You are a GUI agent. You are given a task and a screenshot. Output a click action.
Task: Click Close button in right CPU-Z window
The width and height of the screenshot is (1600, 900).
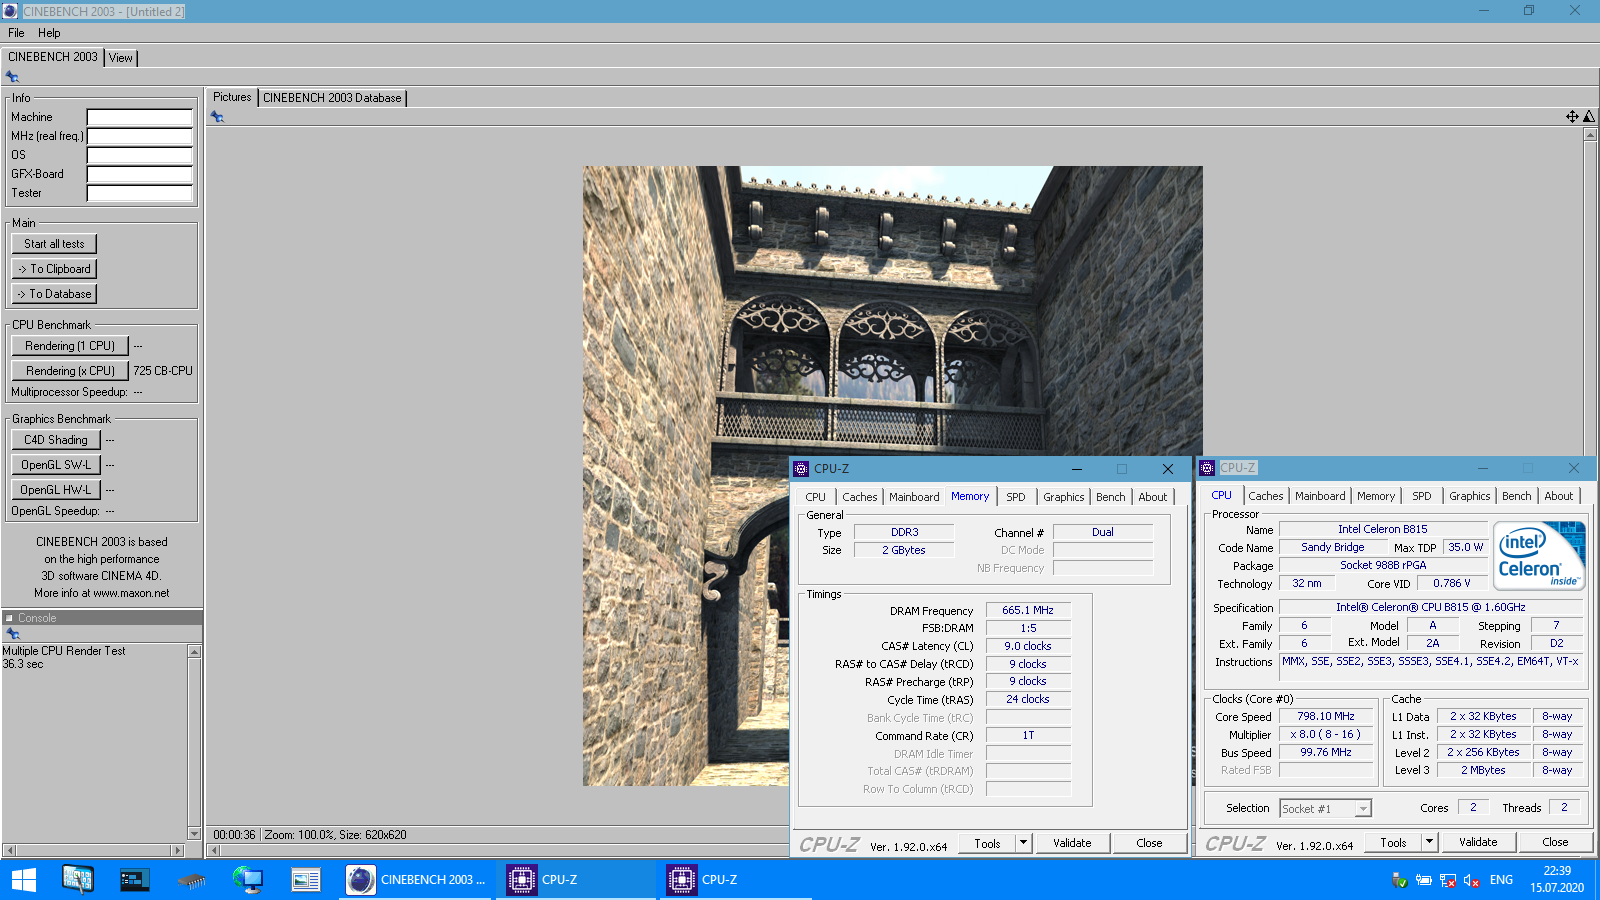pyautogui.click(x=1555, y=842)
